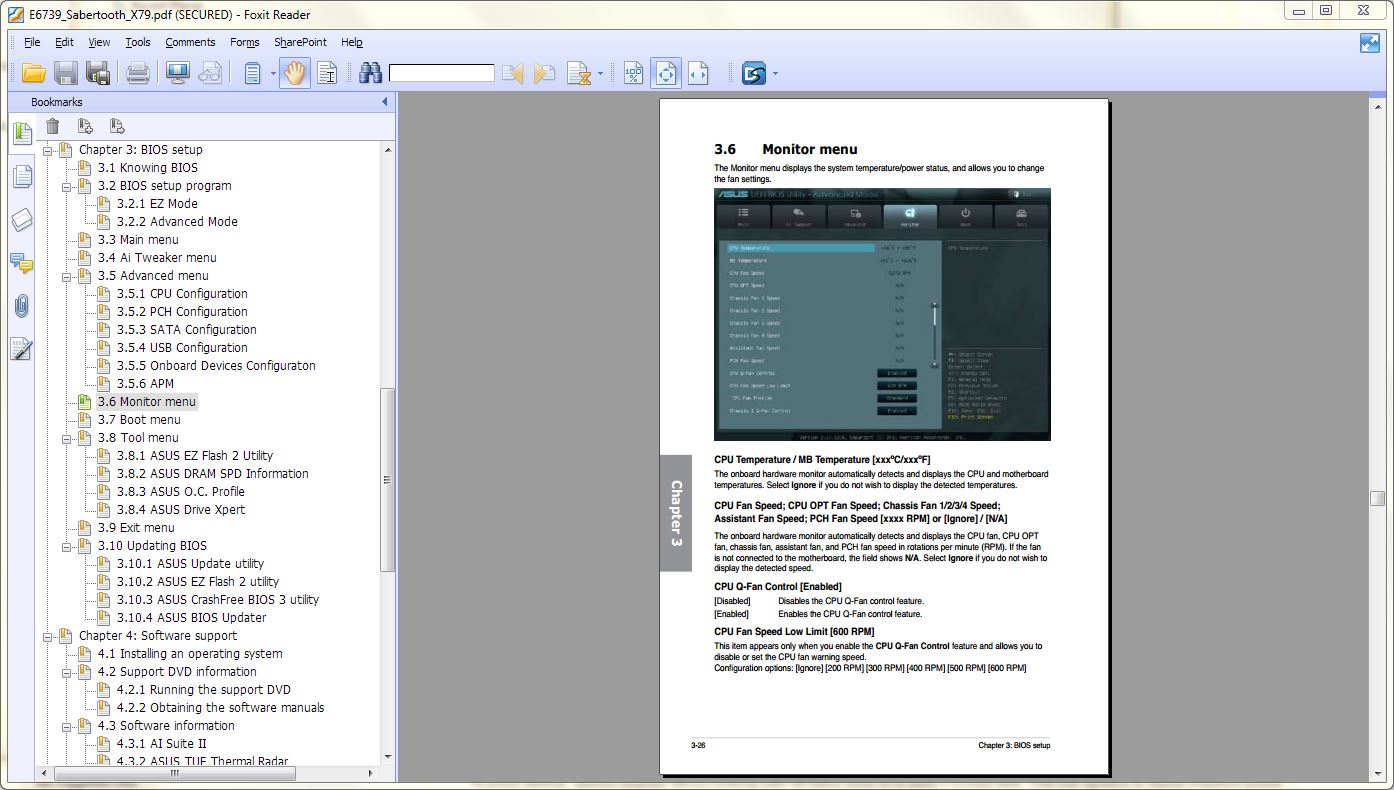Open the Tools menu

pyautogui.click(x=138, y=43)
